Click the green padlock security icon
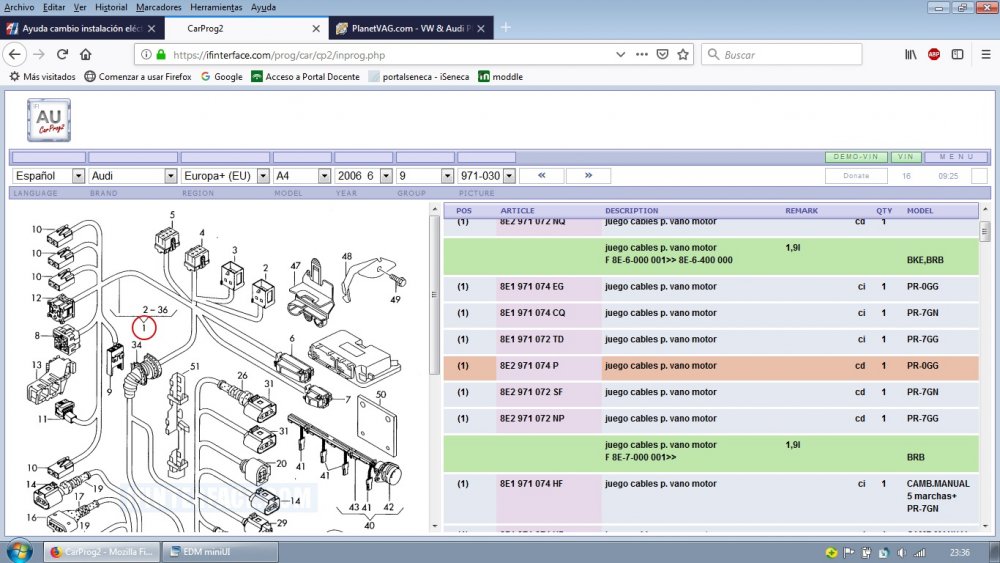 (x=161, y=55)
